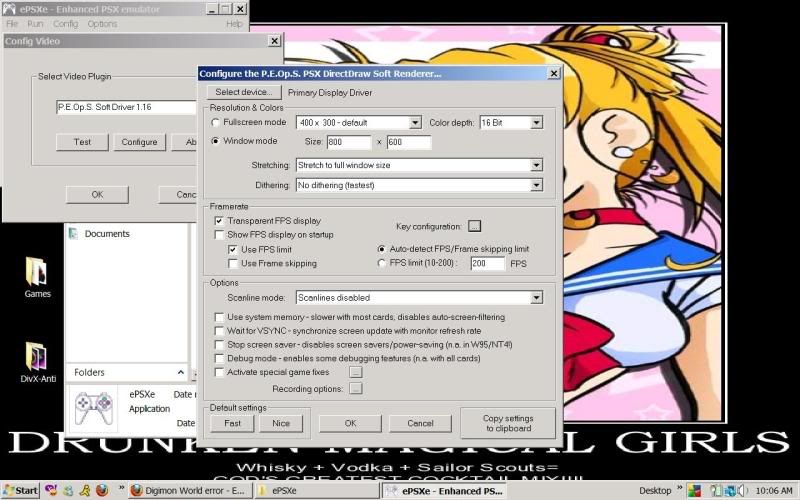
Task: Click the ePSXe title bar app icon
Action: [x=9, y=9]
